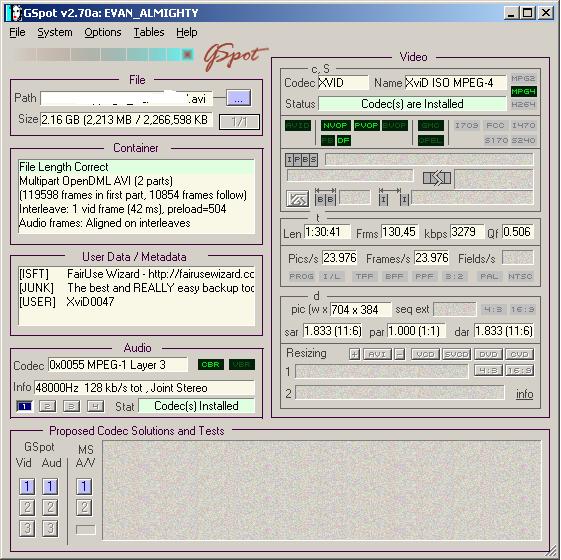Click the Resizing plus button
561x560 pixels.
(x=354, y=354)
